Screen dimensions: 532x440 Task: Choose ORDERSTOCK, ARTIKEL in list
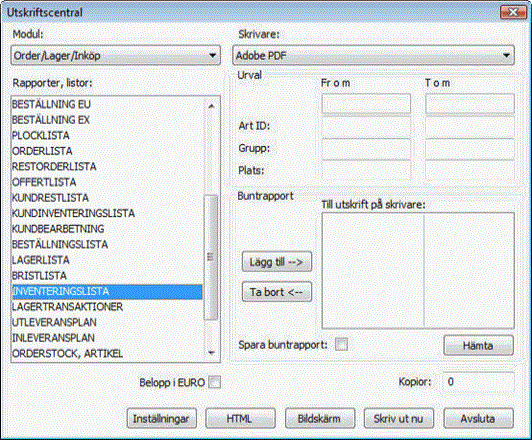[x=107, y=354]
